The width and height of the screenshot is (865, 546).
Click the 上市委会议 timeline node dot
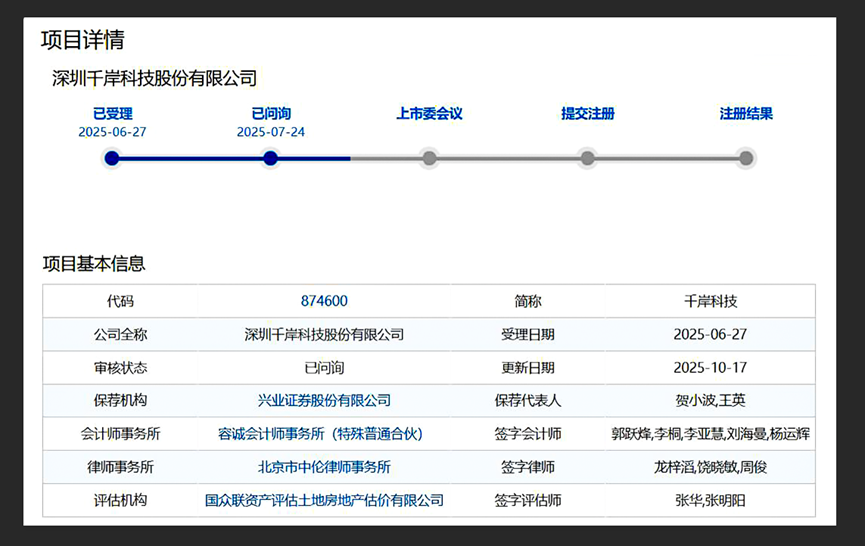coord(429,158)
